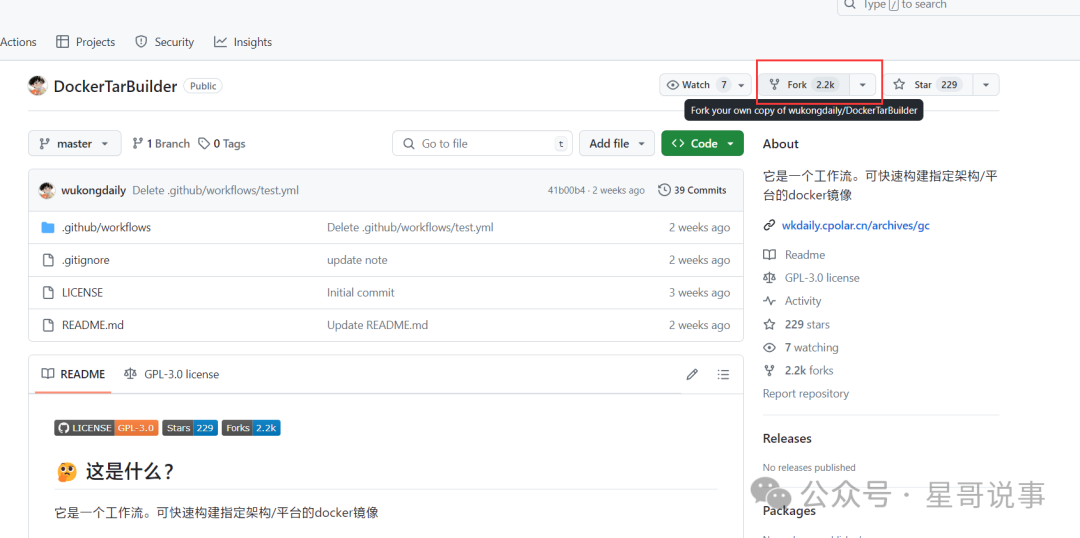Star the repository
1080x538 pixels.
[x=927, y=85]
